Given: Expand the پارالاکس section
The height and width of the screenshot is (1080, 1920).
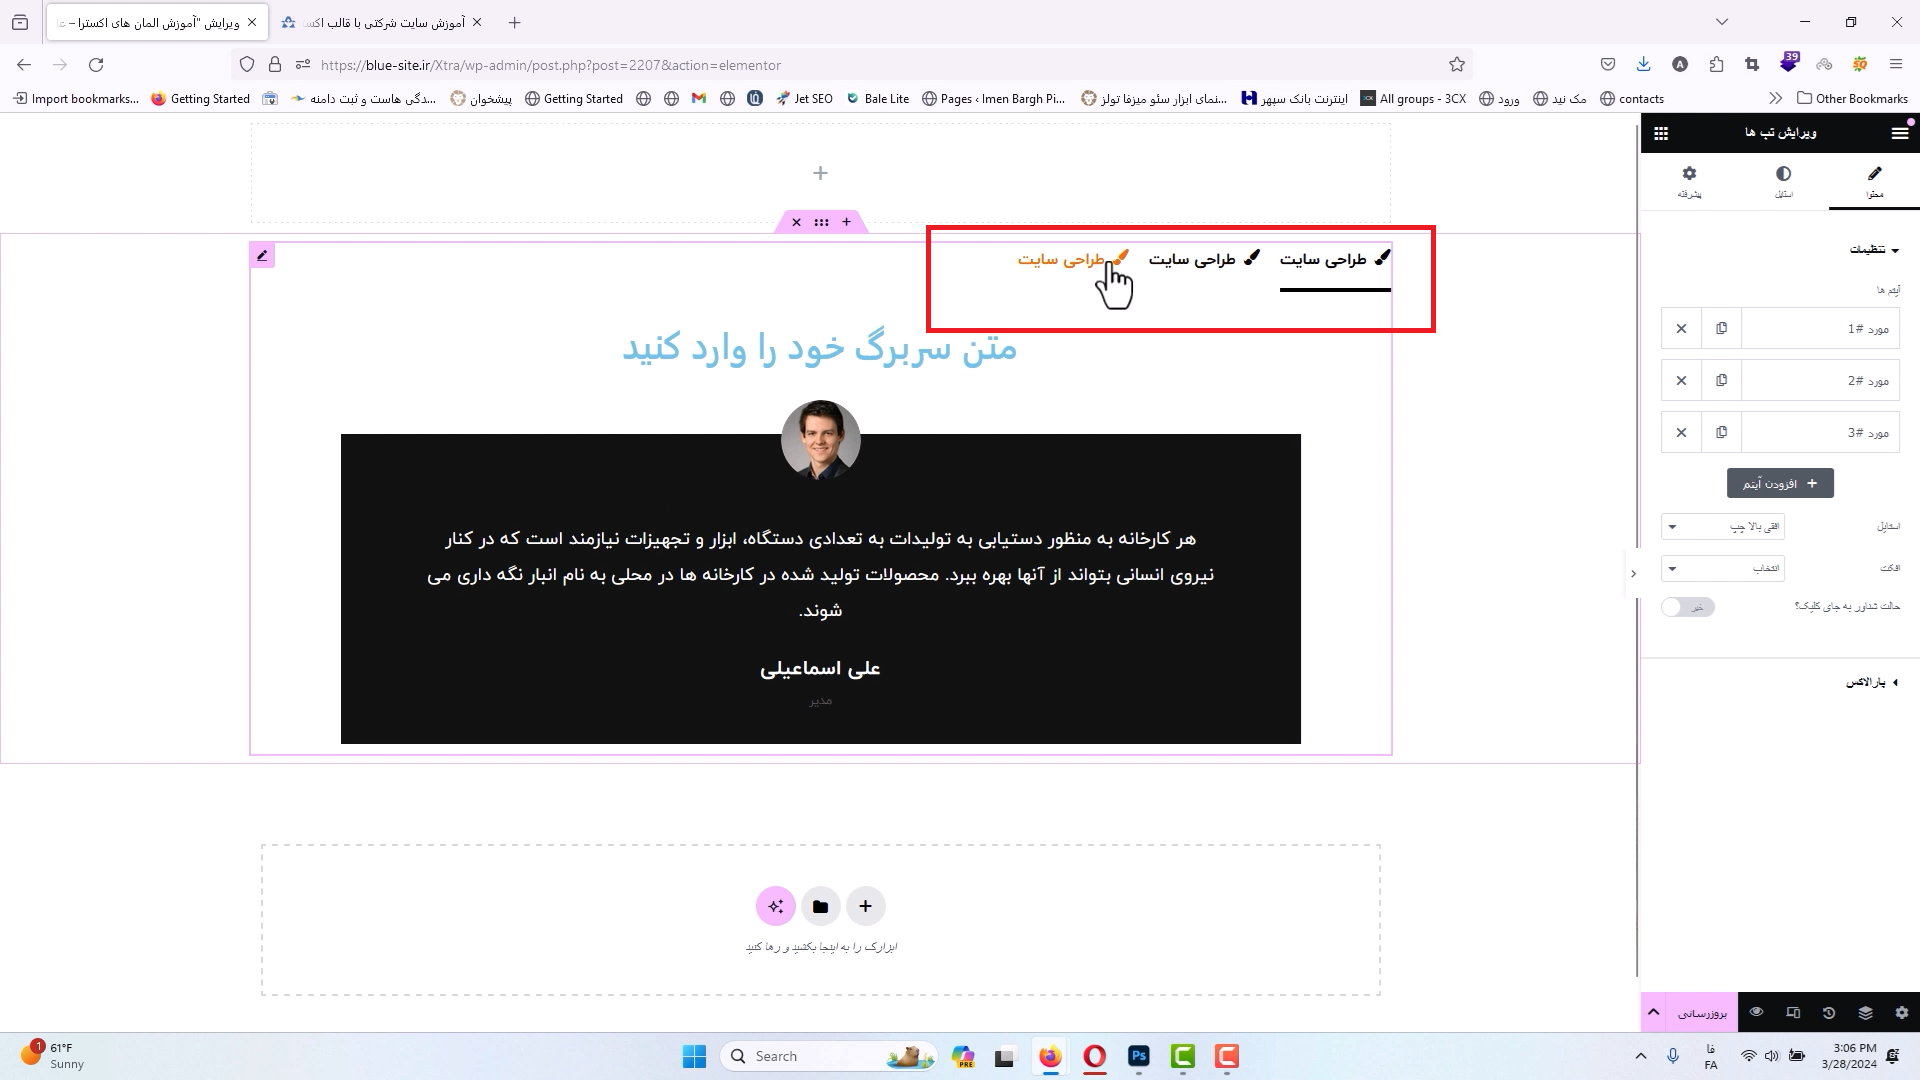Looking at the screenshot, I should (1872, 682).
